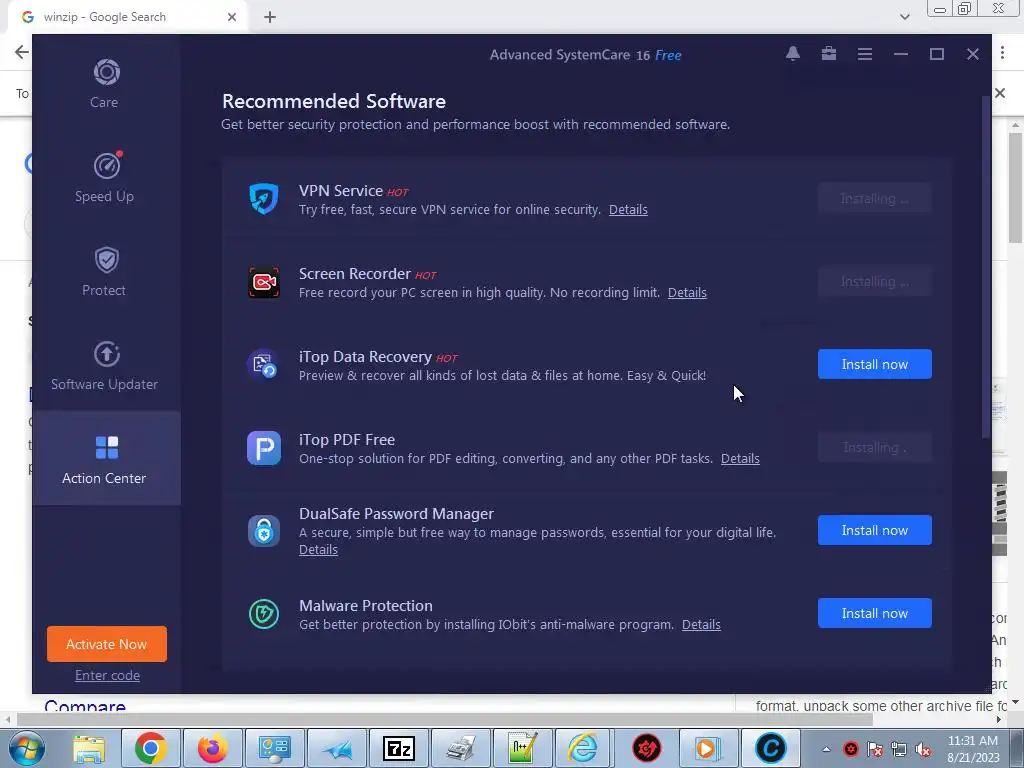Open the Windows Start menu

pyautogui.click(x=25, y=748)
